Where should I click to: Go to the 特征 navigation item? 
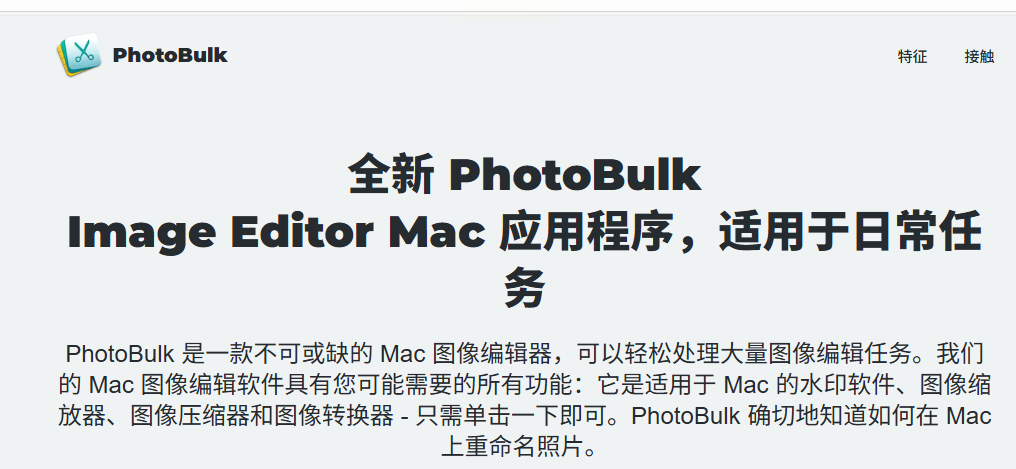tap(912, 56)
